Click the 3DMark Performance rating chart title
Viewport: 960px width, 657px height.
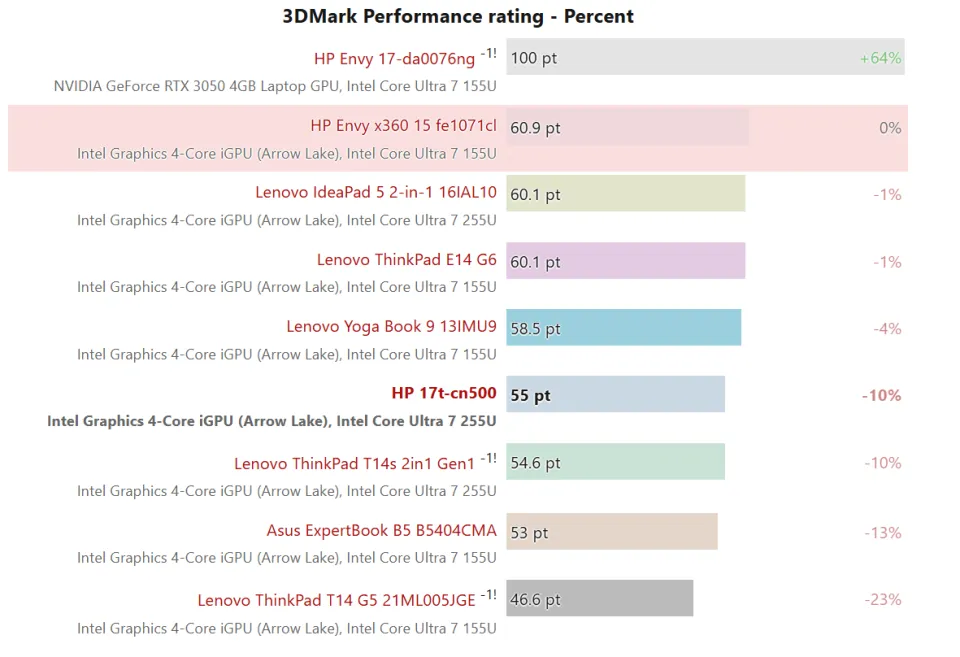click(x=458, y=16)
